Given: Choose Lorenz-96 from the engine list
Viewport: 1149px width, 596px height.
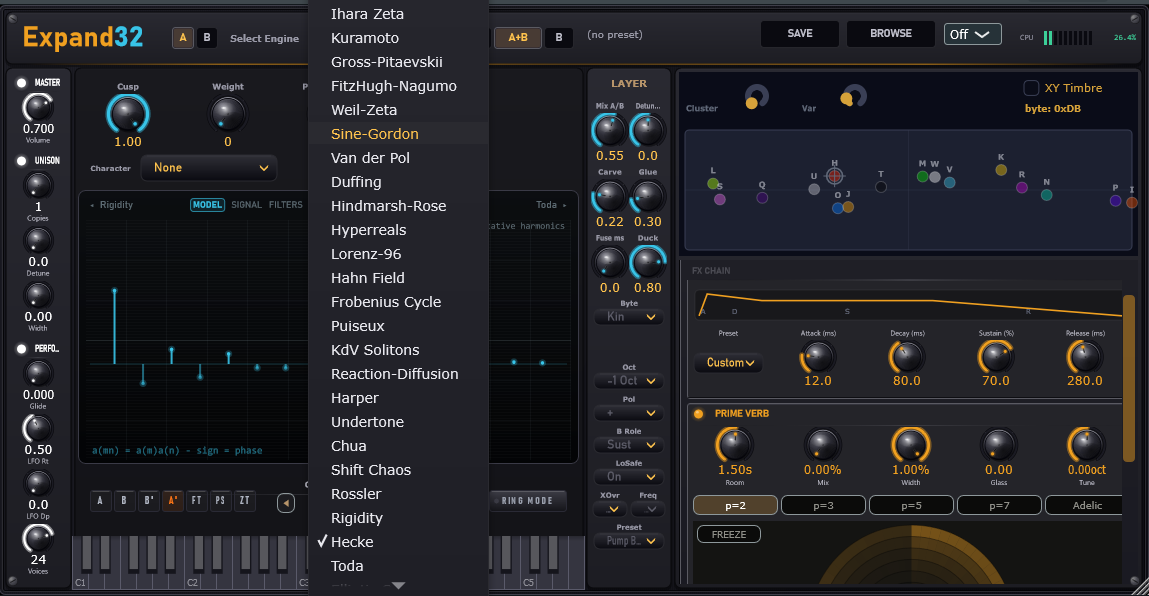Looking at the screenshot, I should tap(399, 254).
